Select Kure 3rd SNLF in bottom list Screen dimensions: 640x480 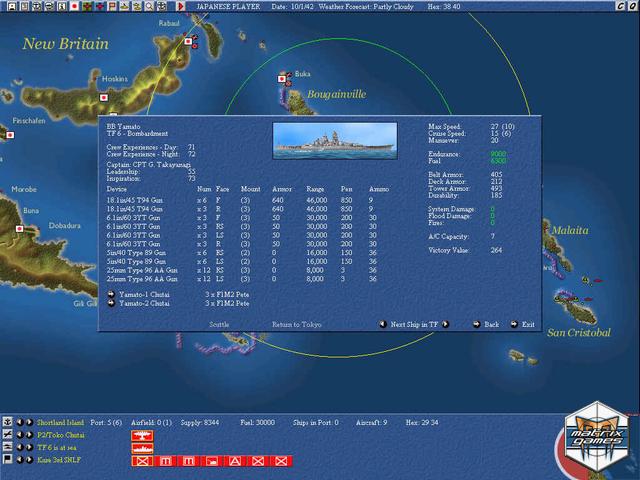coord(59,459)
